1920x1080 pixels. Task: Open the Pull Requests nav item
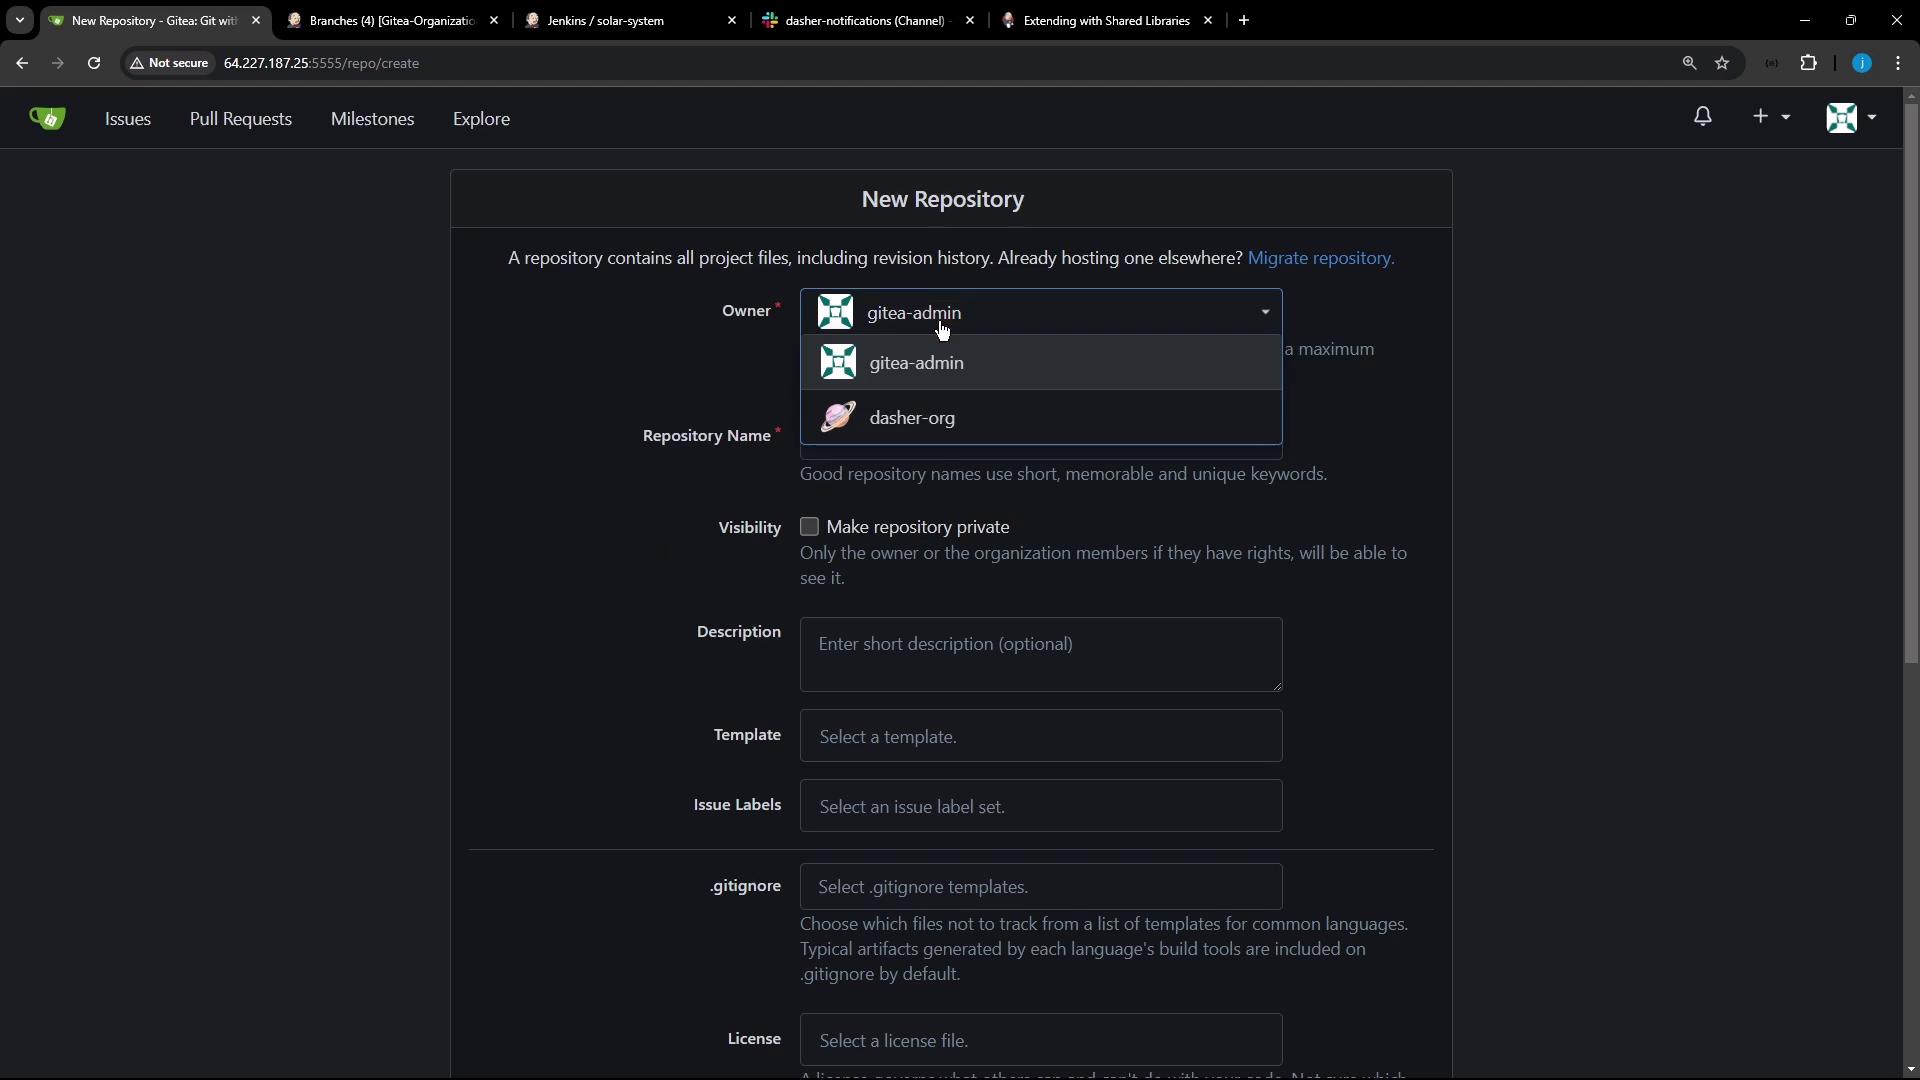[241, 119]
